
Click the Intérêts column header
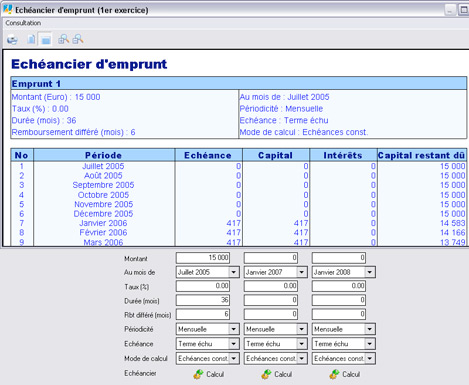point(343,155)
